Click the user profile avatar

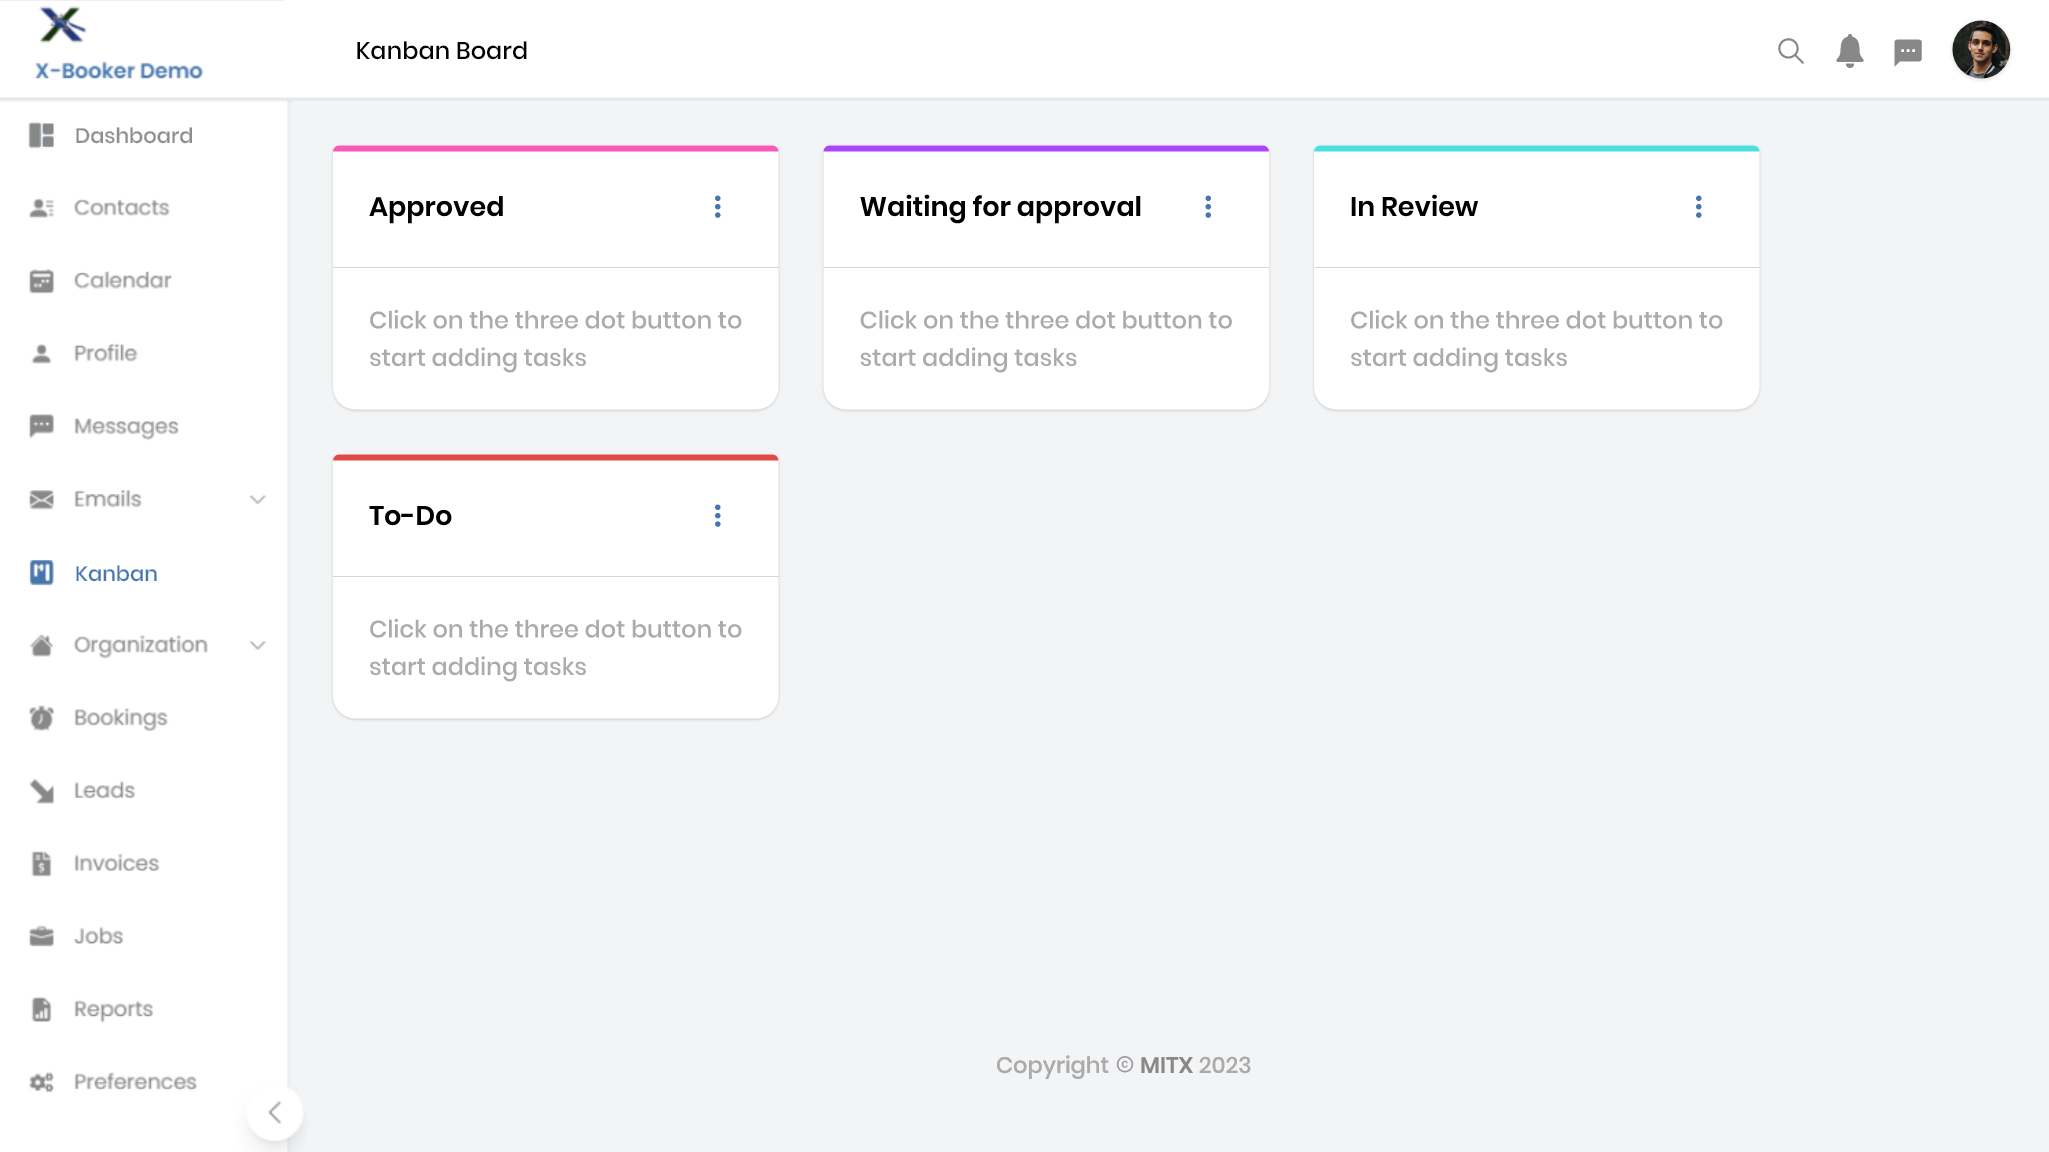[1980, 50]
